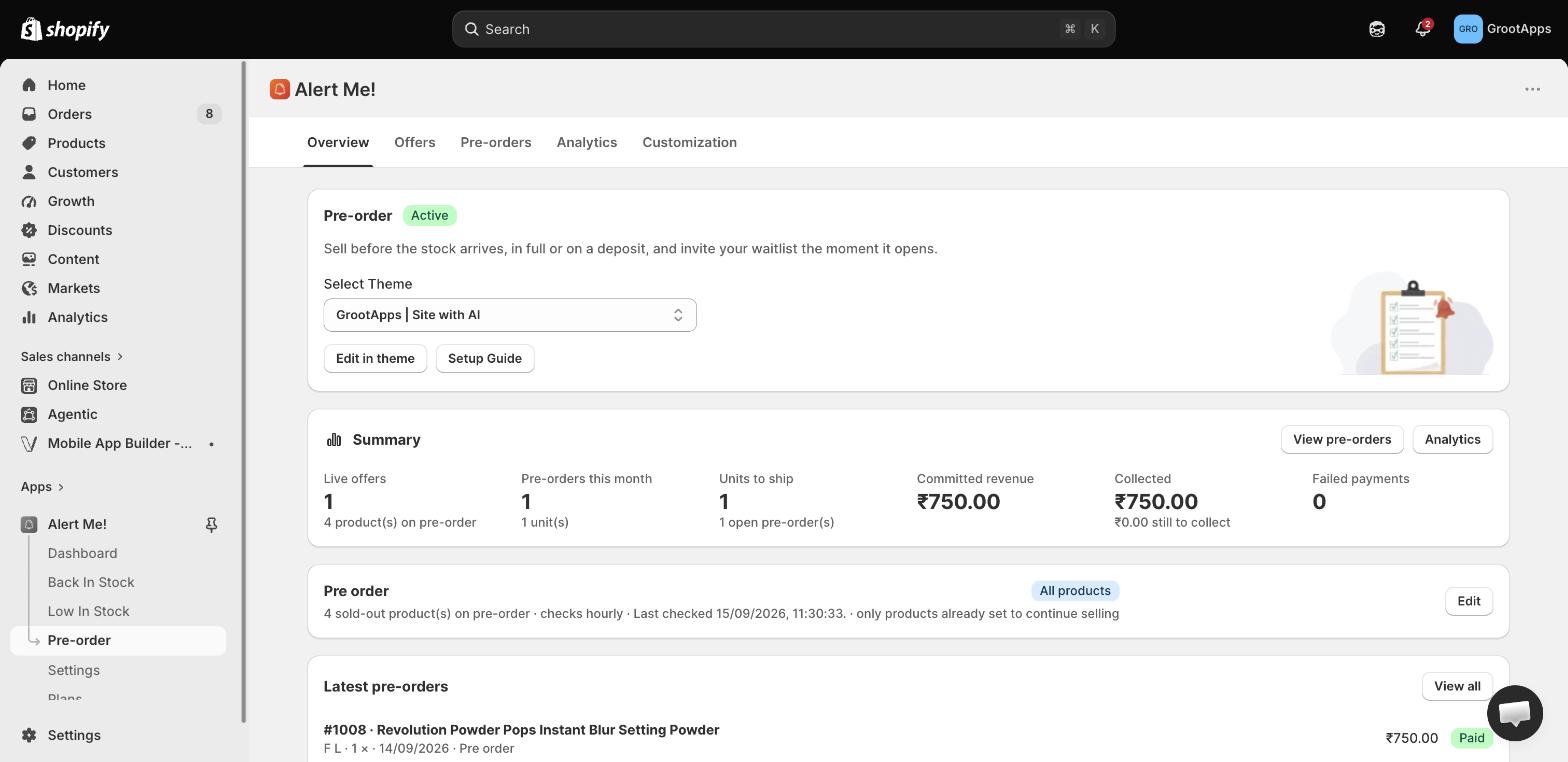Image resolution: width=1568 pixels, height=762 pixels.
Task: Click the Active status badge
Action: pyautogui.click(x=430, y=215)
